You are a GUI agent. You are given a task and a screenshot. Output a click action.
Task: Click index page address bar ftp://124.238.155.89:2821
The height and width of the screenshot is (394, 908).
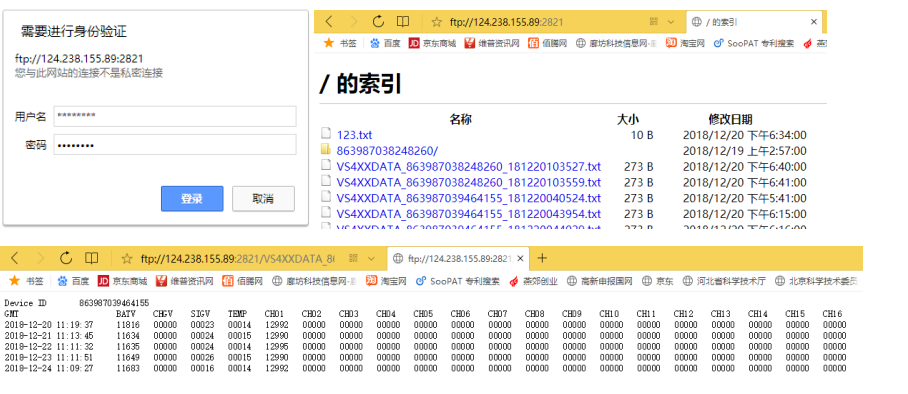coord(507,23)
